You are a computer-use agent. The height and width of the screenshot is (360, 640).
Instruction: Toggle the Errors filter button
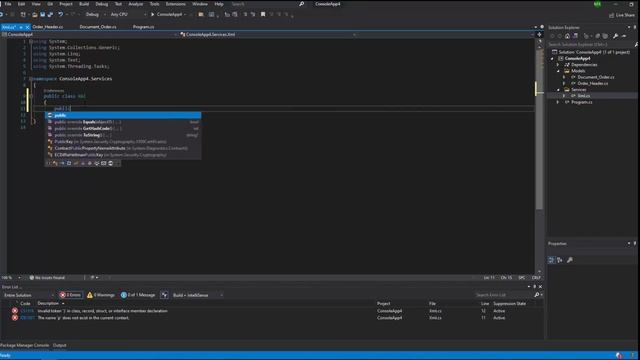coord(71,295)
